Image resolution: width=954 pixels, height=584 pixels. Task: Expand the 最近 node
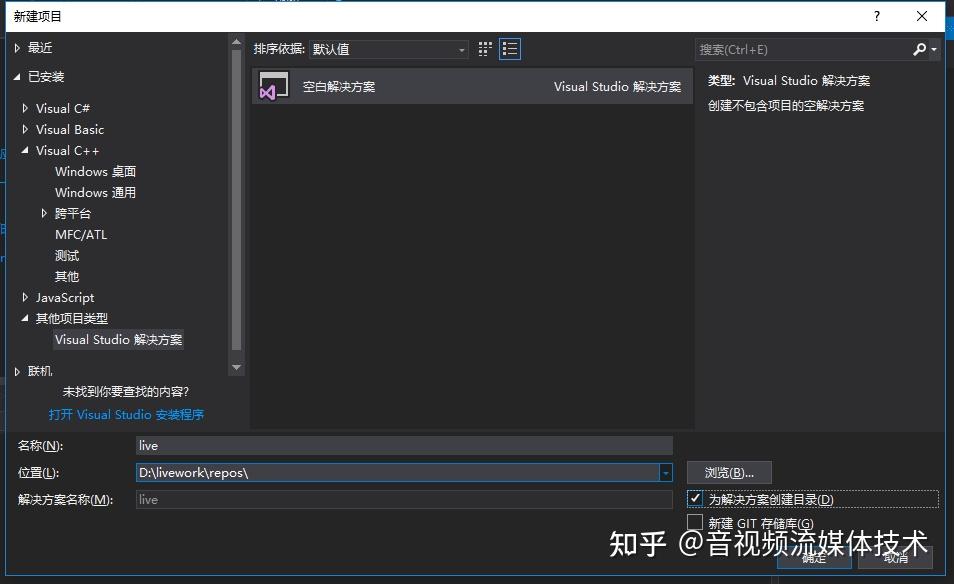coord(17,47)
